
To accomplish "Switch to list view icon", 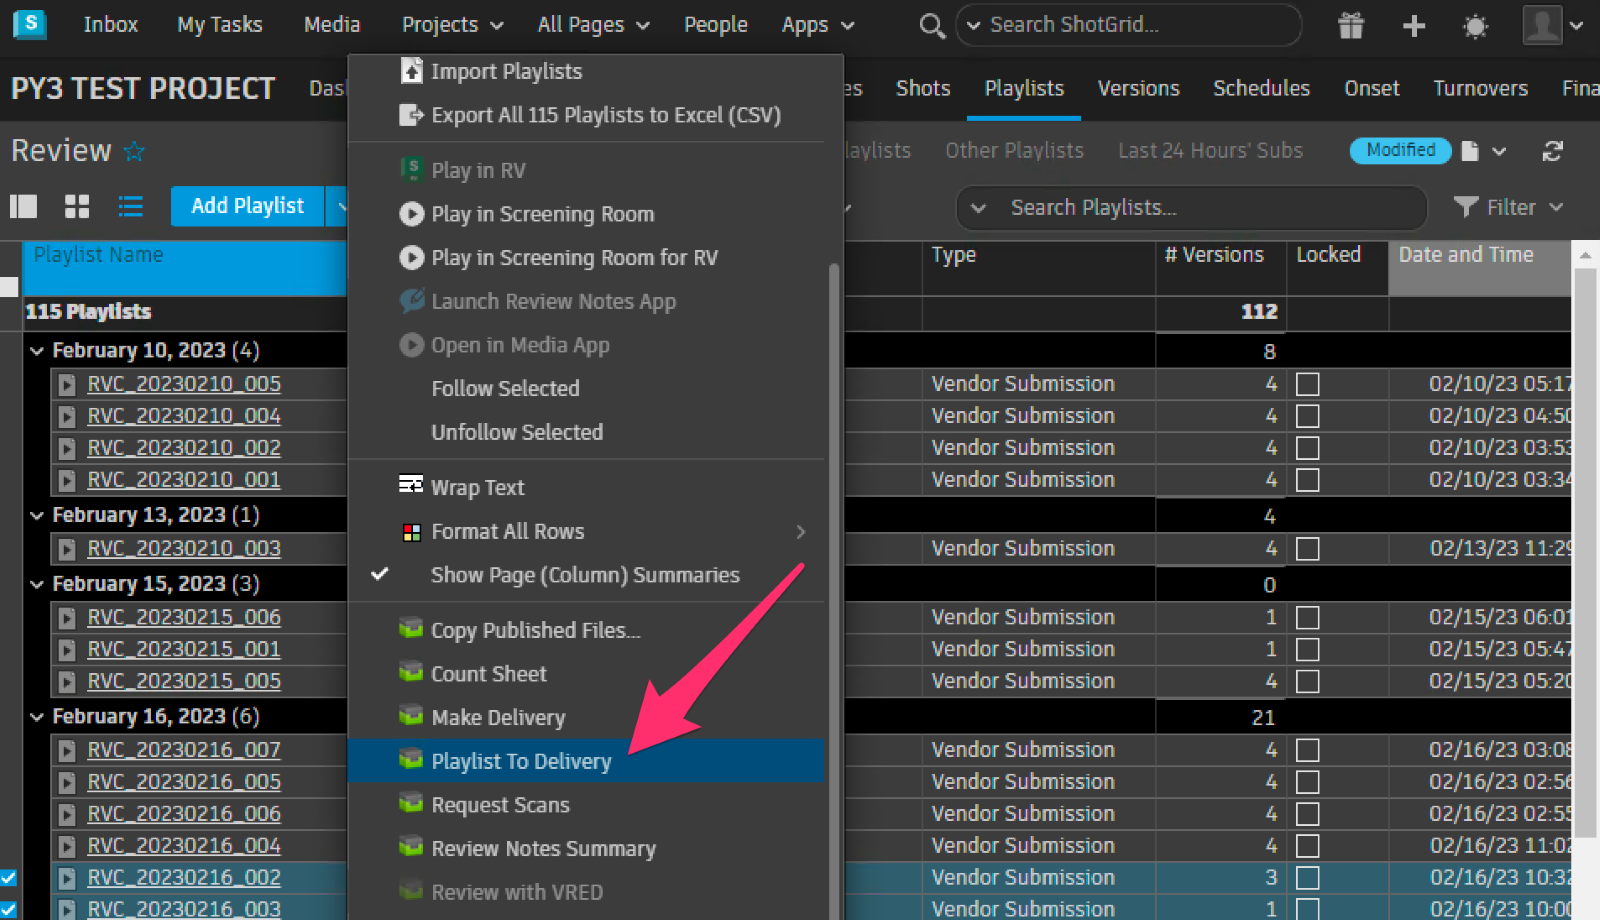I will 131,206.
